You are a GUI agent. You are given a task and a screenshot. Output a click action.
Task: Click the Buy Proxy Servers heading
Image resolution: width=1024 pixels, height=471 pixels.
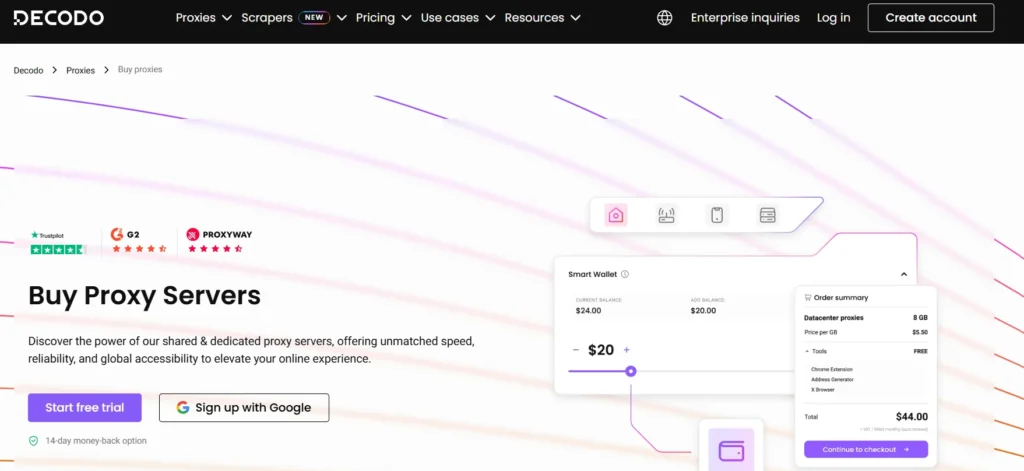pos(144,296)
